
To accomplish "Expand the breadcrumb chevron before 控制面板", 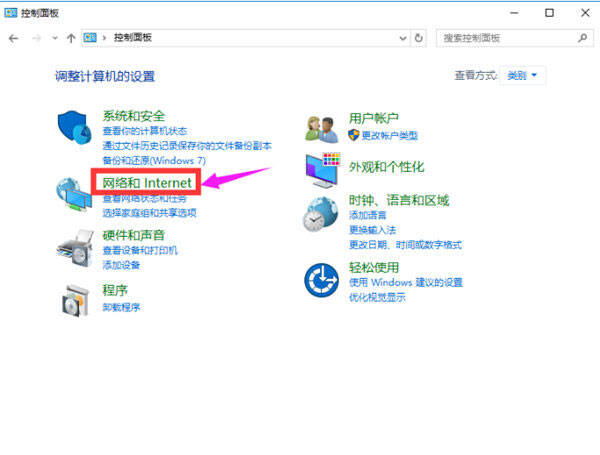I will pyautogui.click(x=104, y=38).
